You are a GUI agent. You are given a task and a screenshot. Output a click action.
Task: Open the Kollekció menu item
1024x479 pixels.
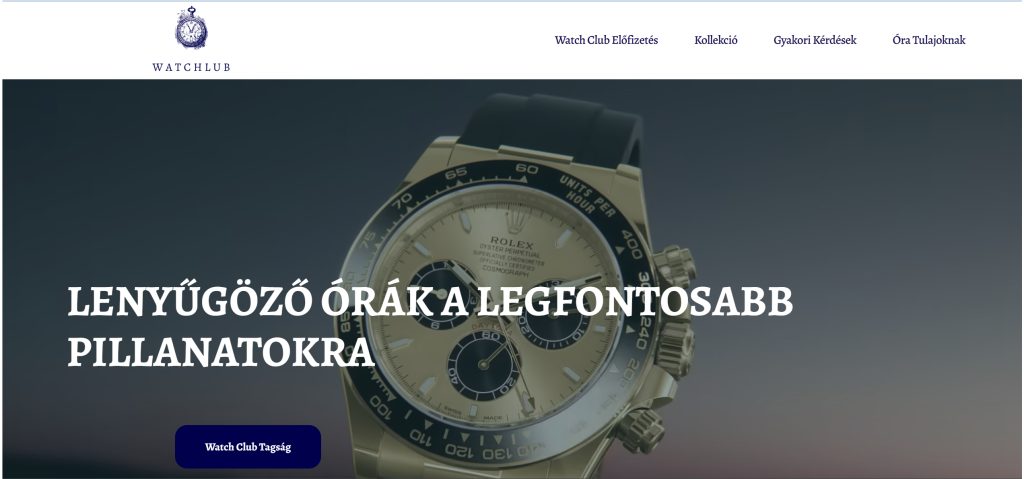(716, 41)
